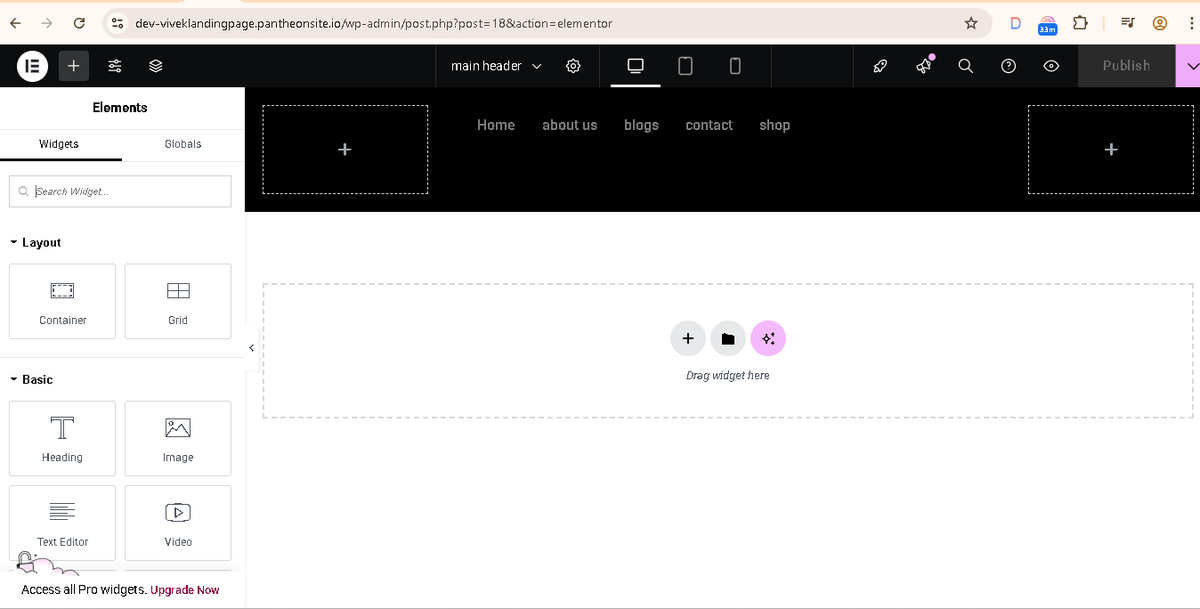The height and width of the screenshot is (609, 1200).
Task: Open the Help question mark icon
Action: (x=1009, y=66)
